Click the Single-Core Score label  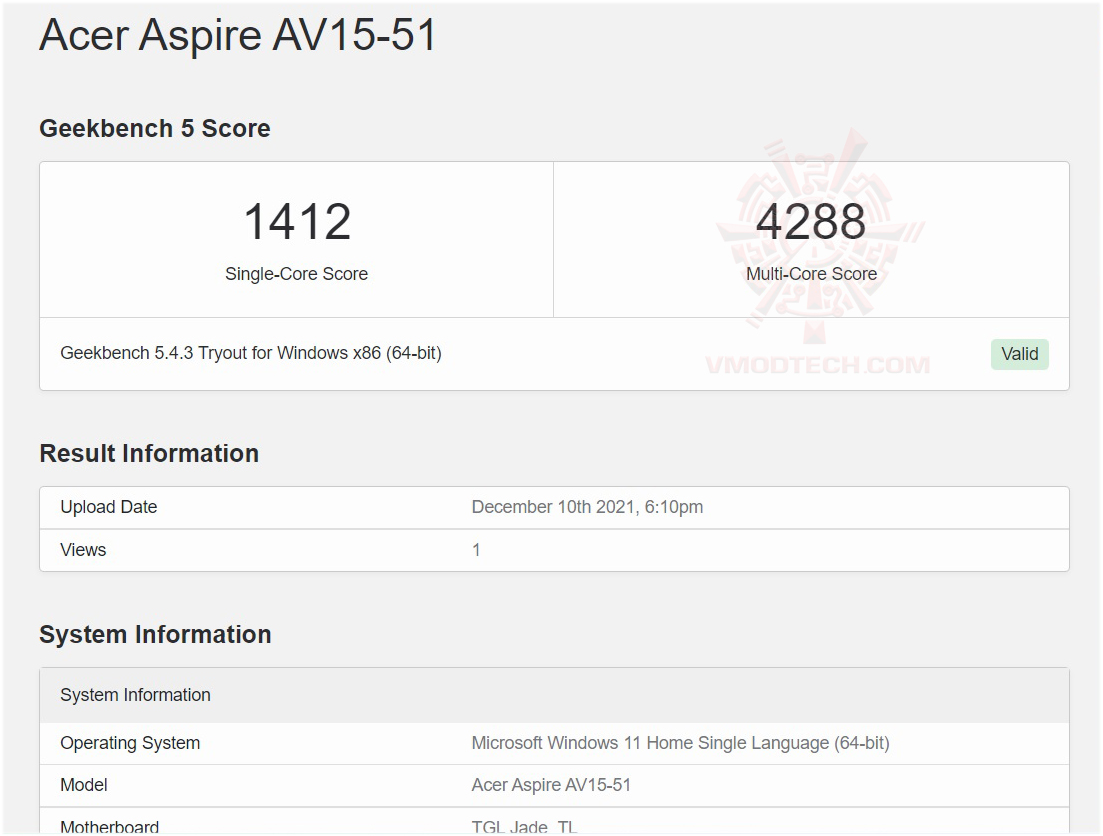[297, 274]
